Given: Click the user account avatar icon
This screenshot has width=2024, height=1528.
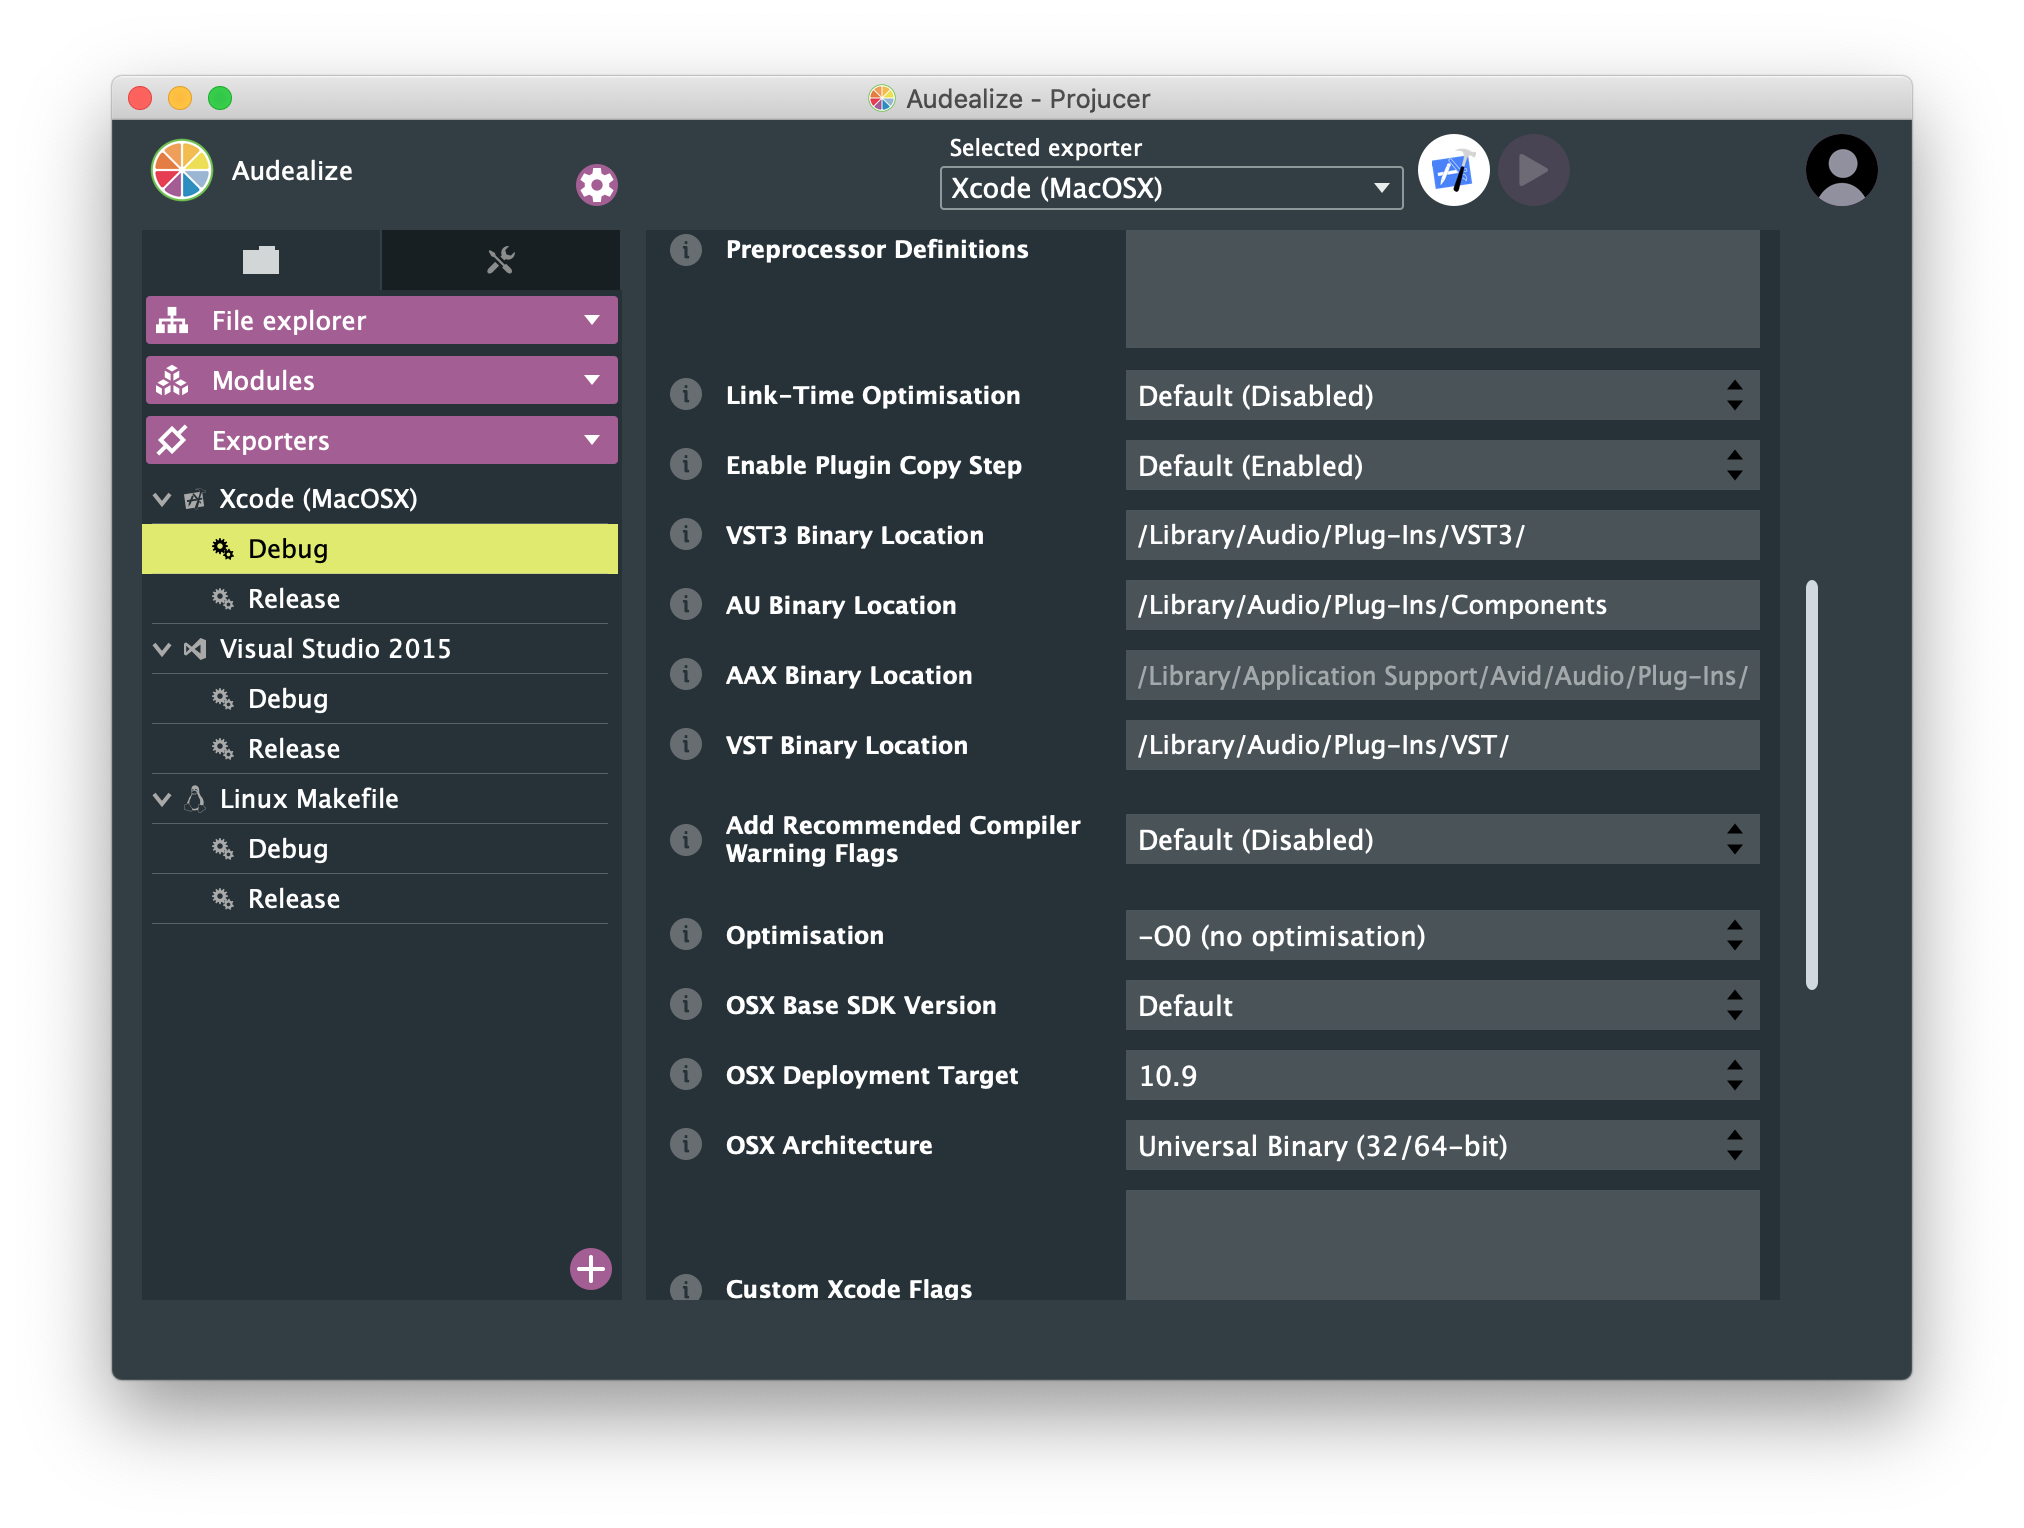Looking at the screenshot, I should [1840, 170].
